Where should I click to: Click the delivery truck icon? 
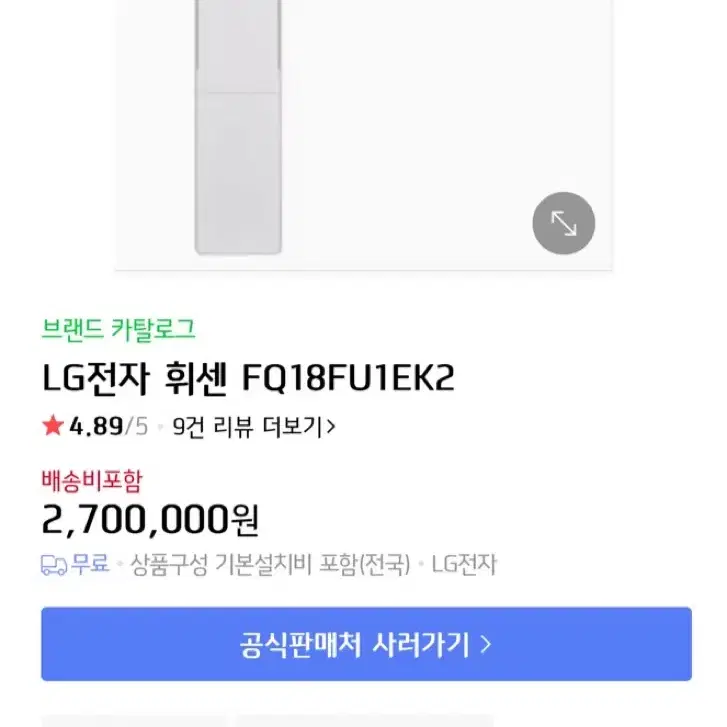click(54, 564)
